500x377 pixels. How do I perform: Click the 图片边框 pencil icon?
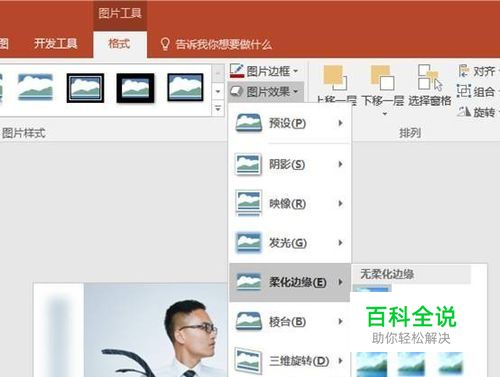coord(236,71)
